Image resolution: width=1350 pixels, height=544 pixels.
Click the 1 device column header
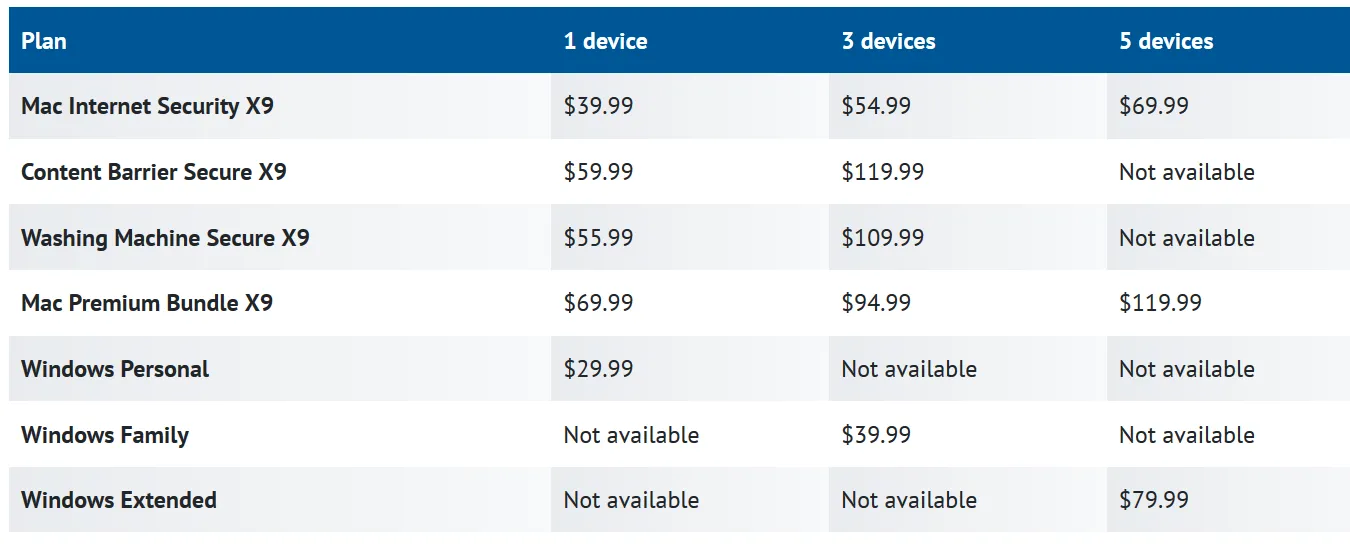[605, 41]
